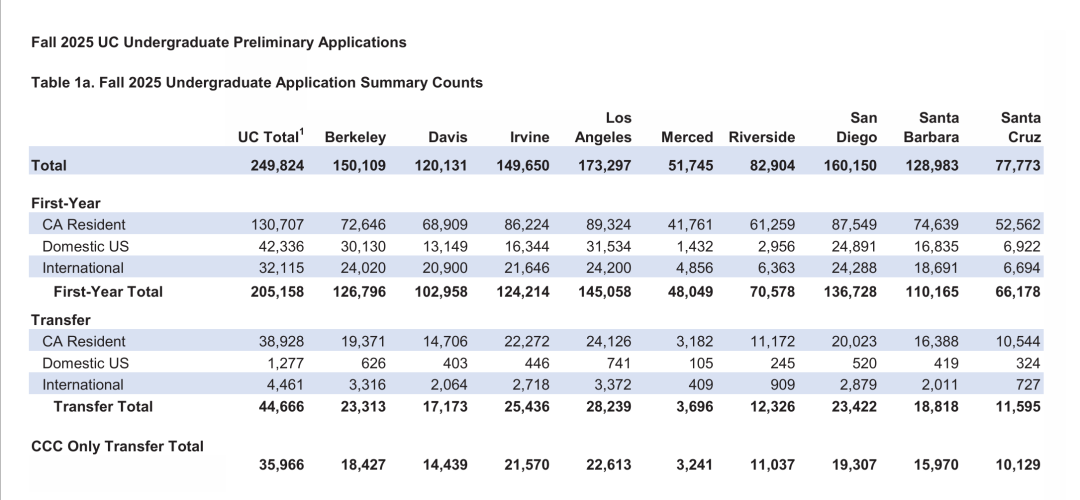Select Merced First-Year Domestic US value 1,432
Image resolution: width=1080 pixels, height=500 pixels.
(x=695, y=247)
